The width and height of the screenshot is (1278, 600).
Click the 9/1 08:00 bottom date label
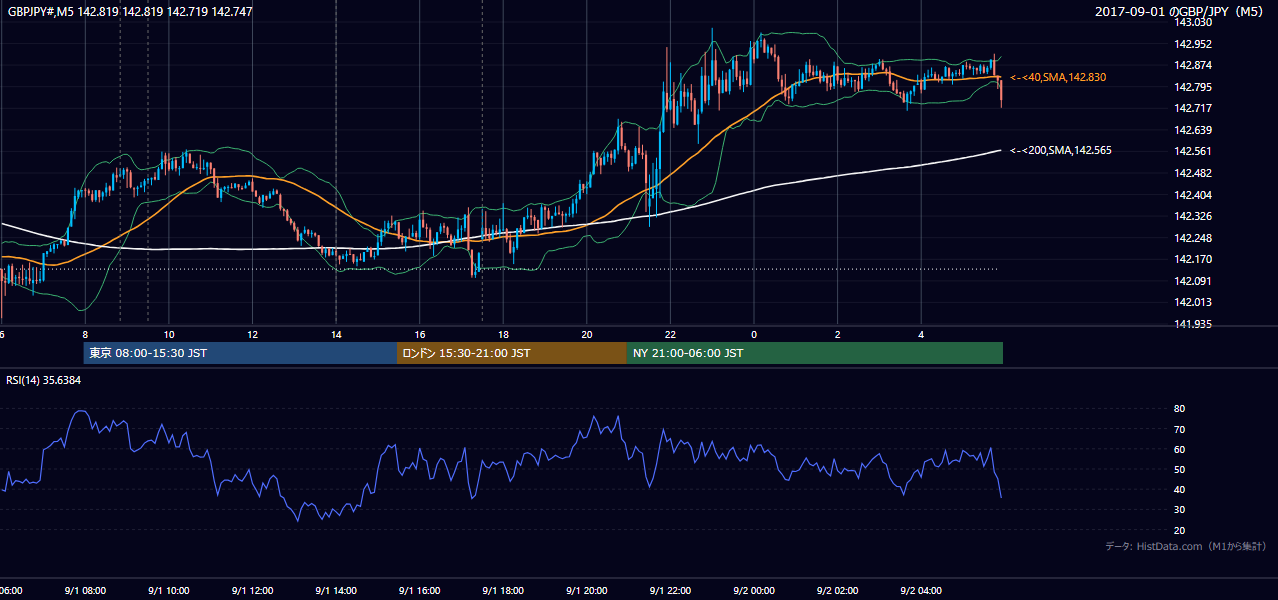tap(85, 591)
